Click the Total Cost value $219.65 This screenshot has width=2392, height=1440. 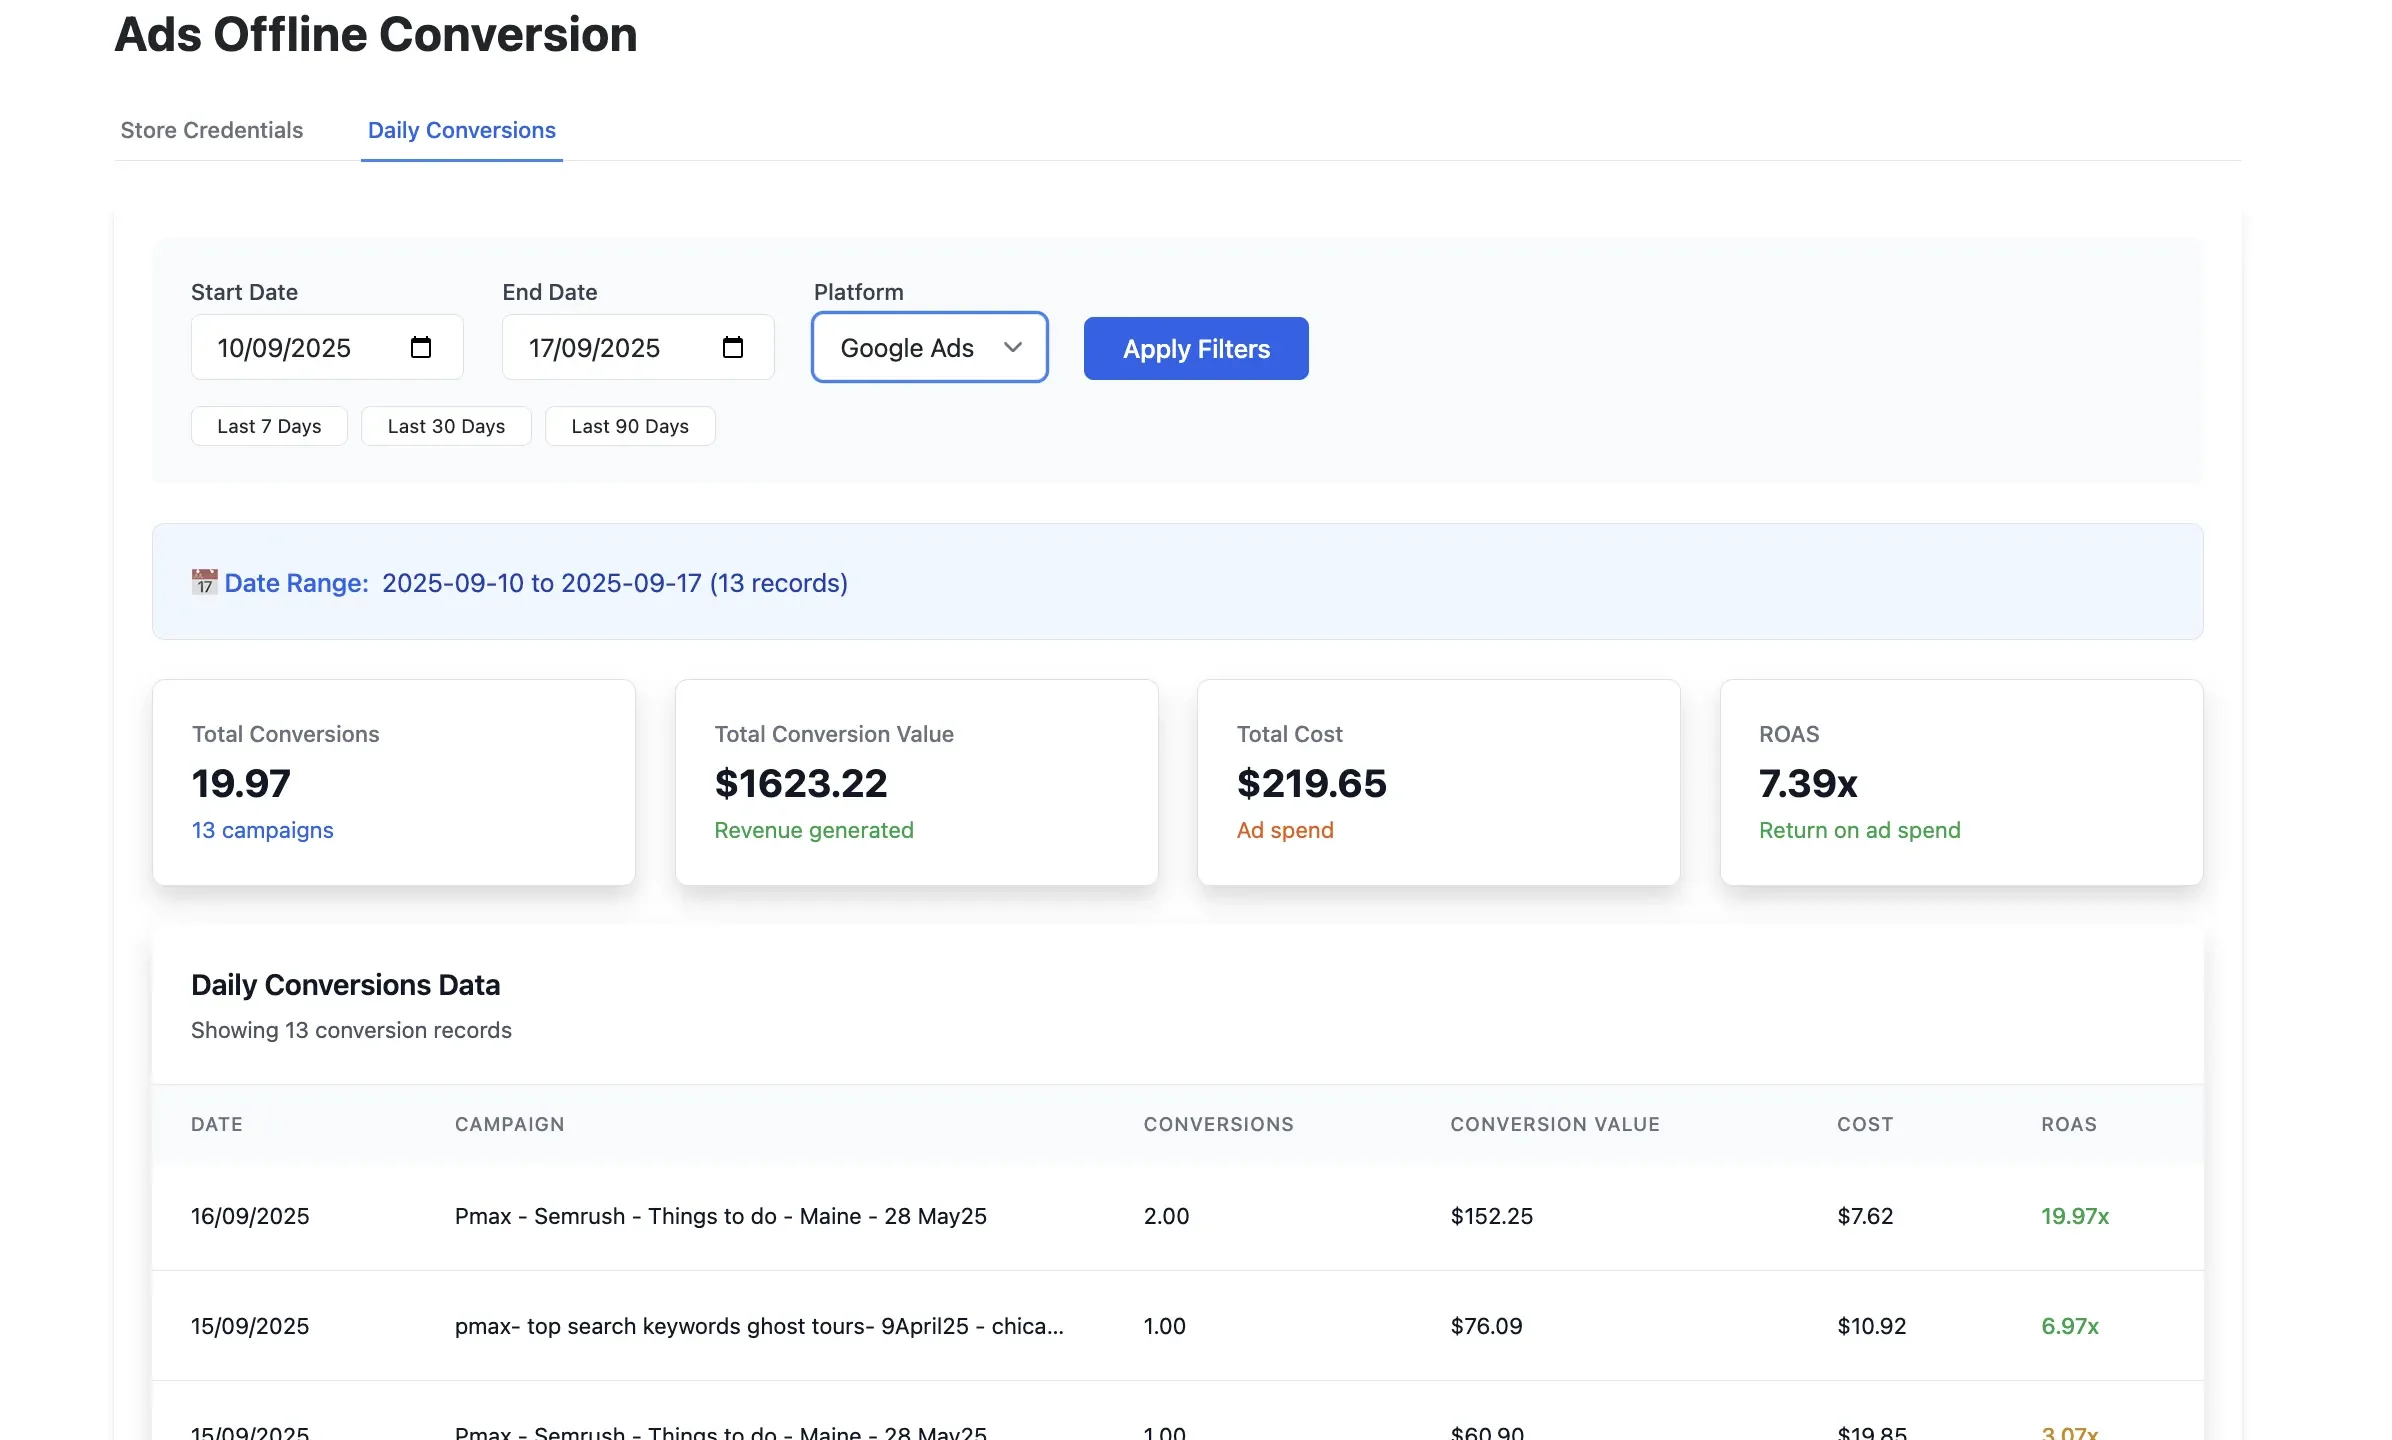1312,783
